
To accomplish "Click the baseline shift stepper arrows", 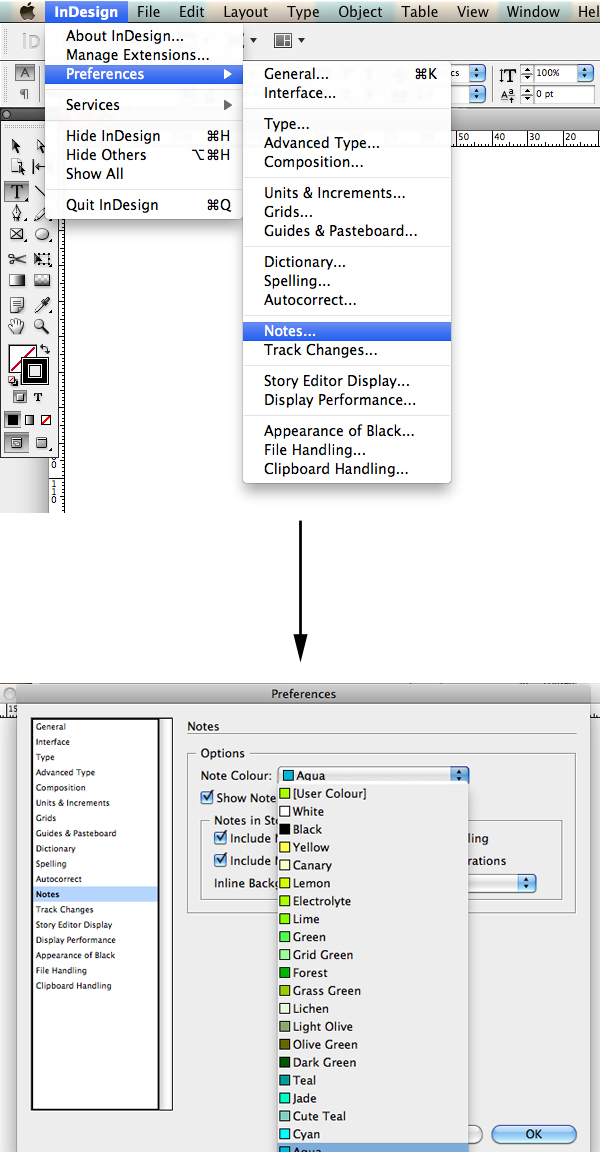I will coord(527,94).
